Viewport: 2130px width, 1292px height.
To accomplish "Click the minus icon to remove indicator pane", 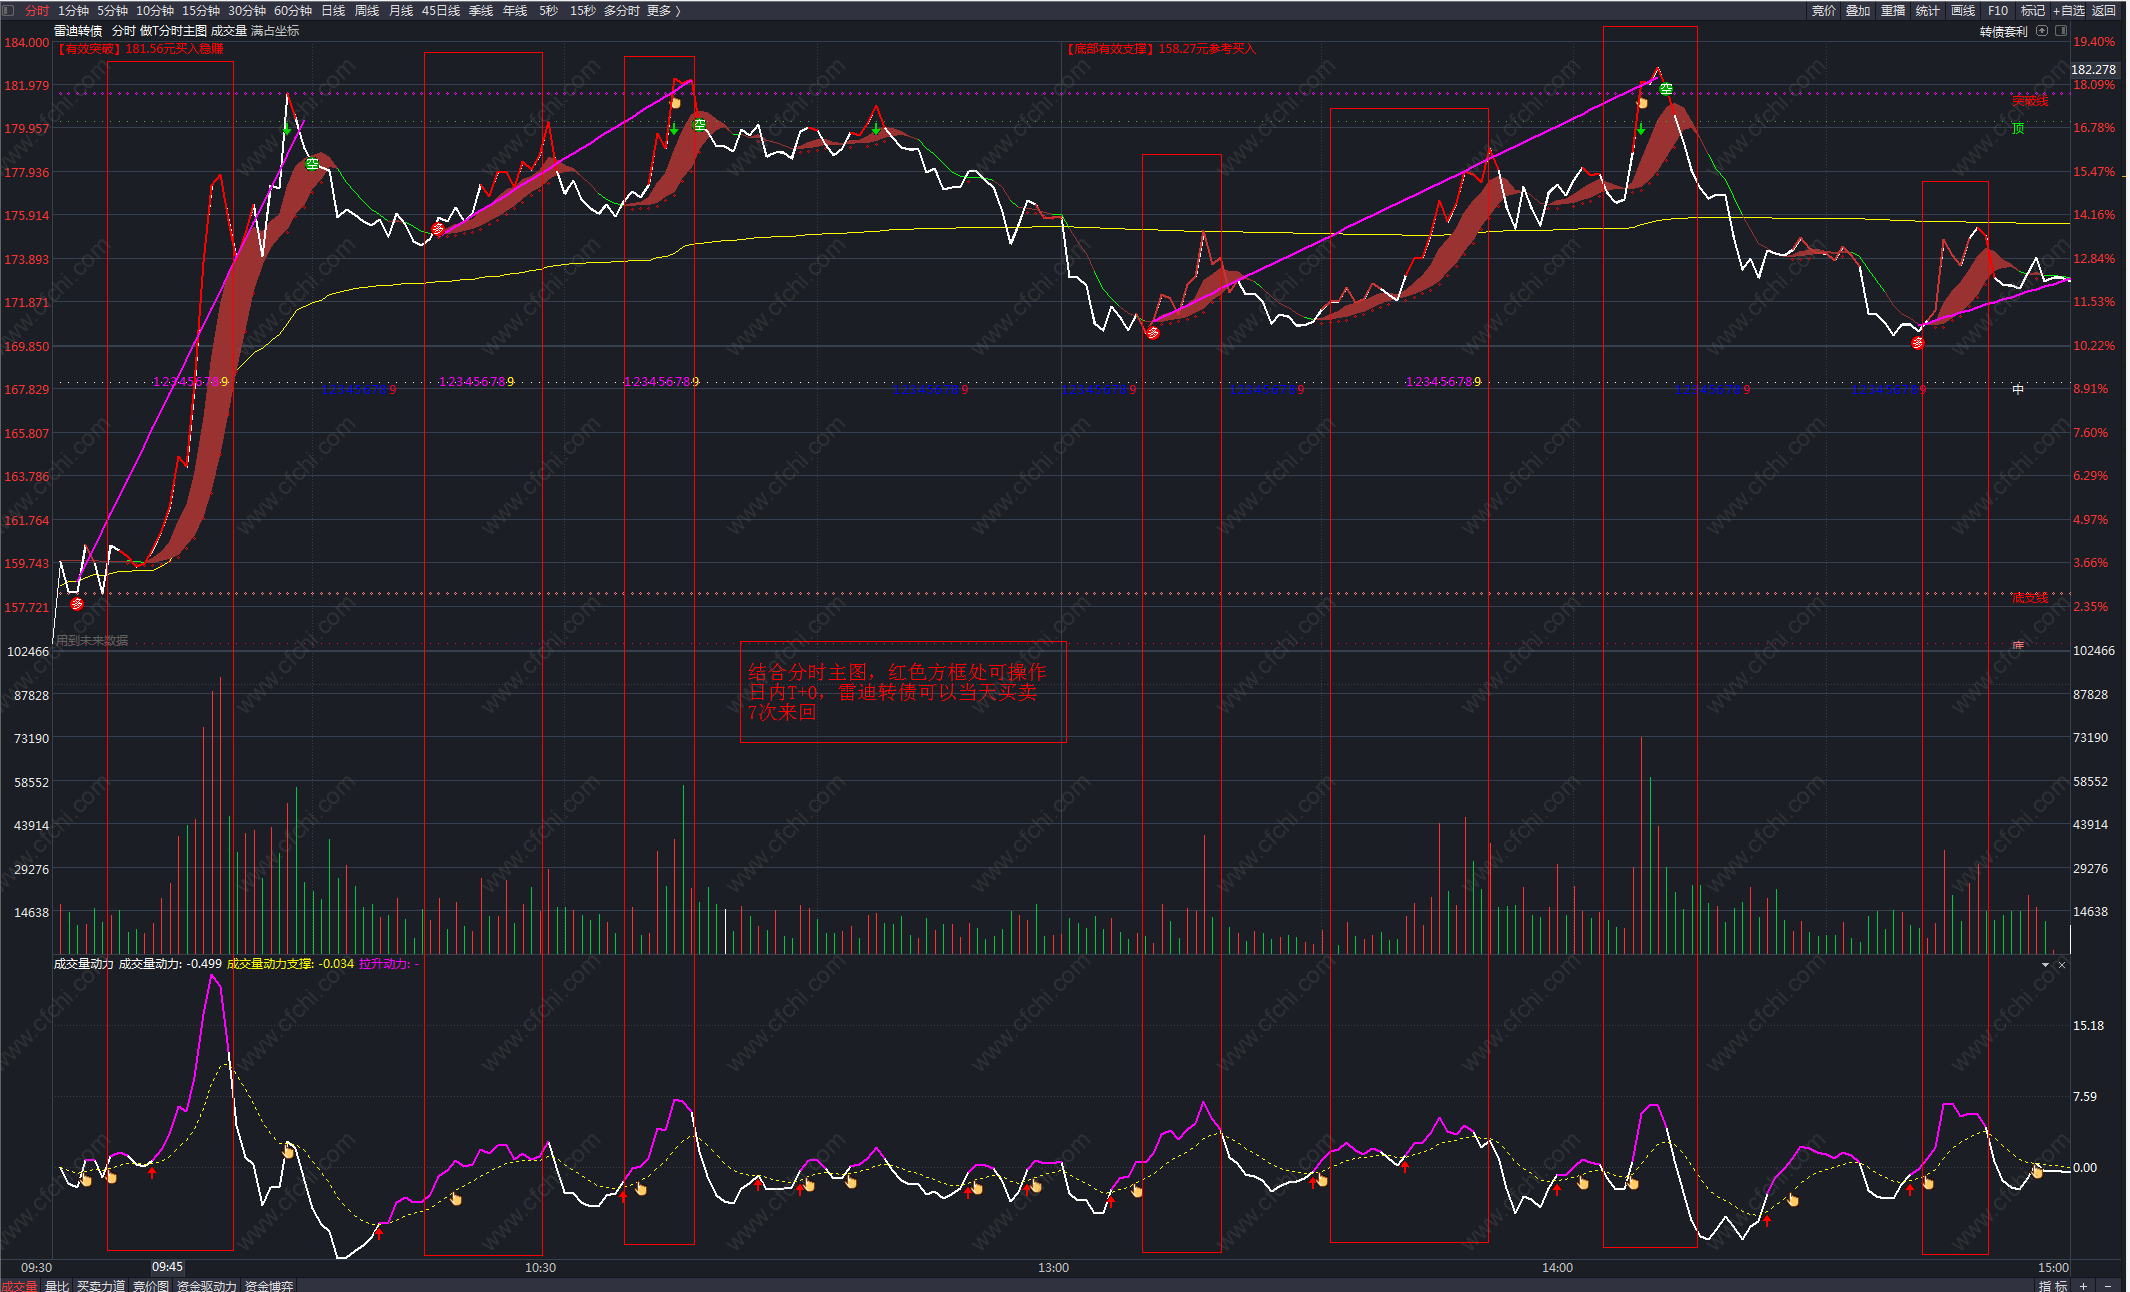I will coord(2107,1285).
